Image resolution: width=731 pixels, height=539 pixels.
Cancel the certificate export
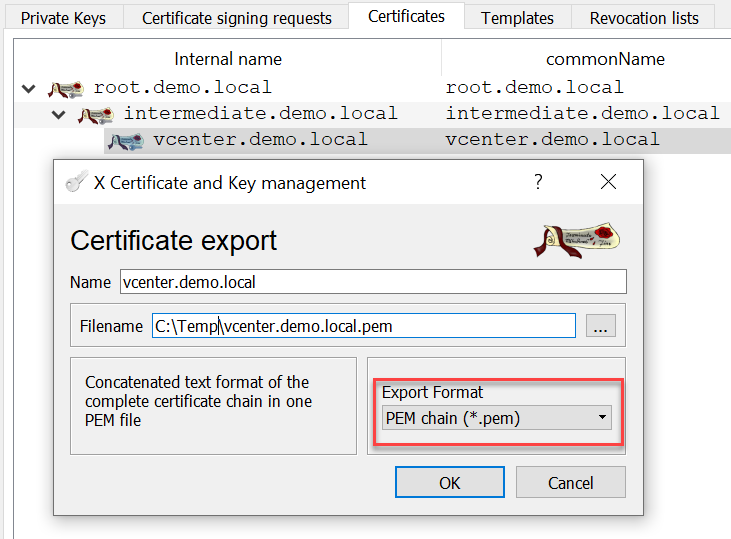pyautogui.click(x=571, y=482)
